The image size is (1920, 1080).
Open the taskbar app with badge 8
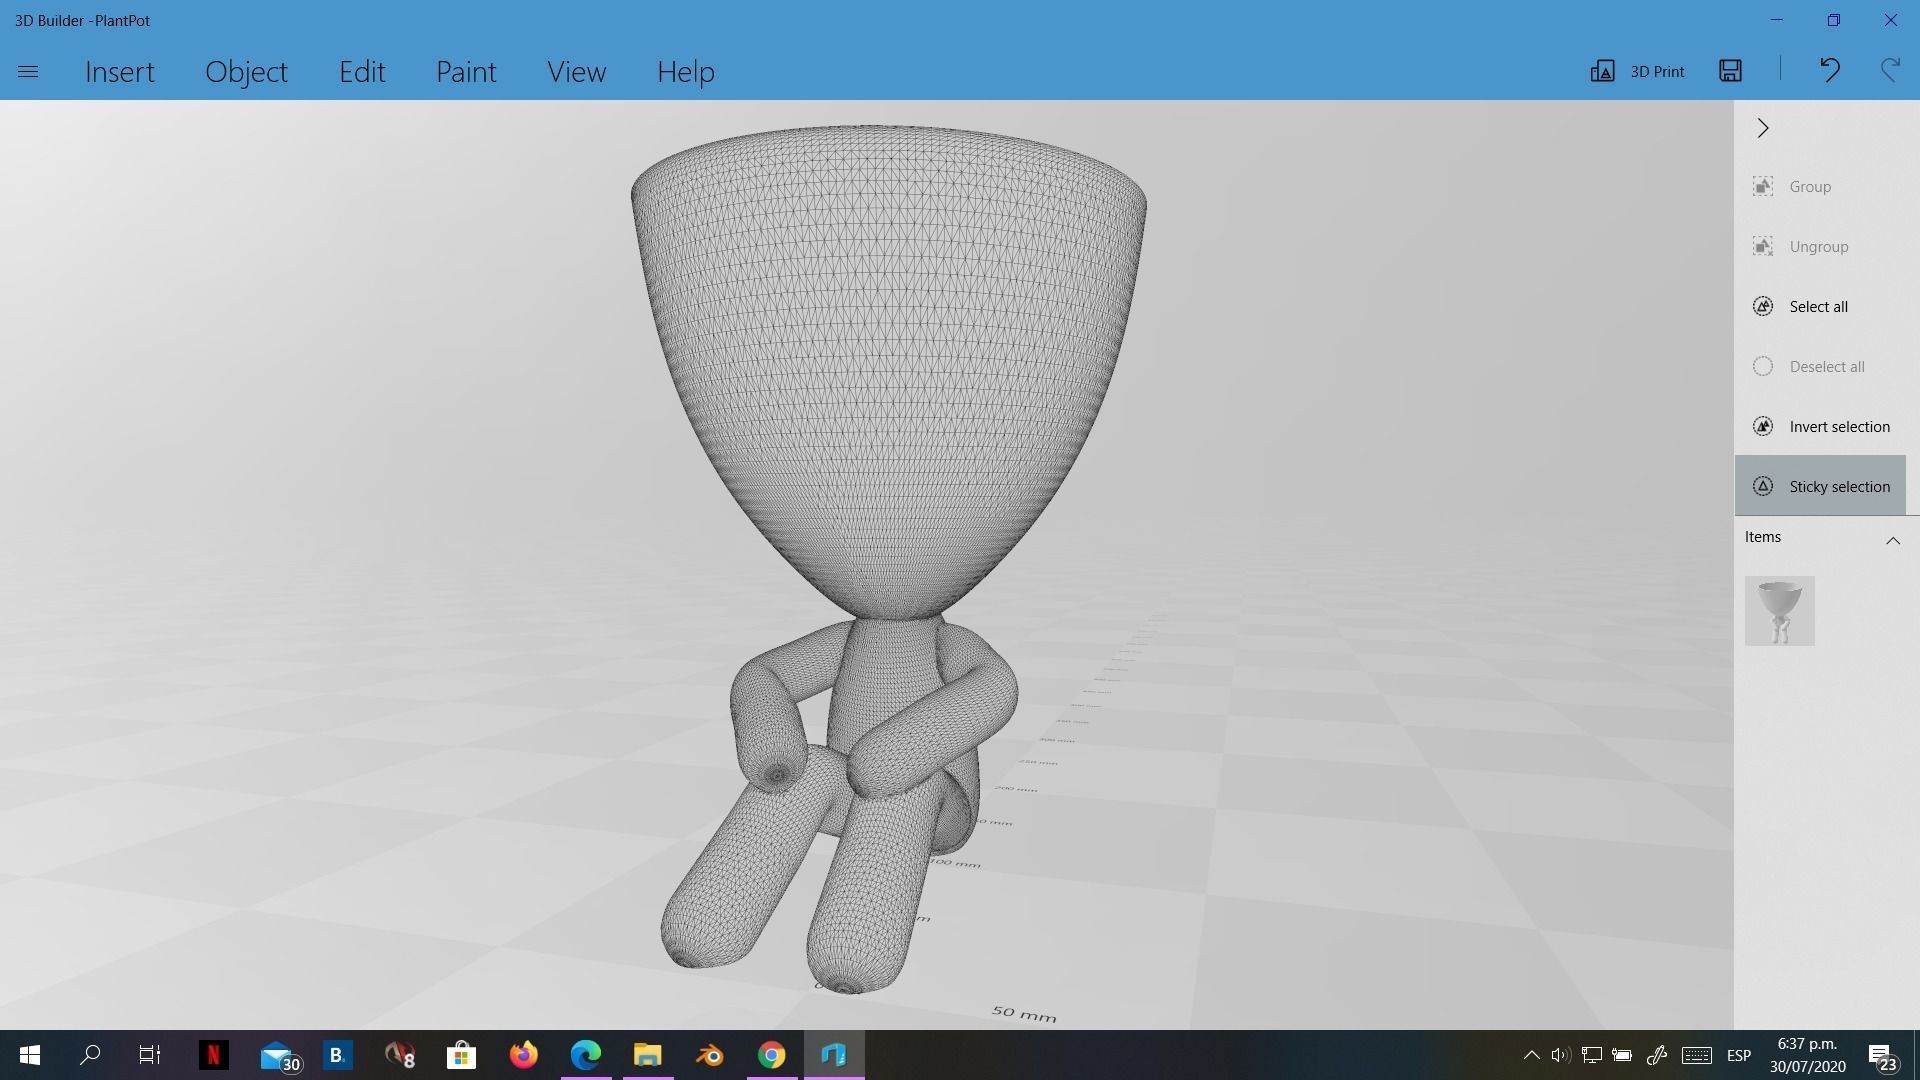pos(399,1055)
